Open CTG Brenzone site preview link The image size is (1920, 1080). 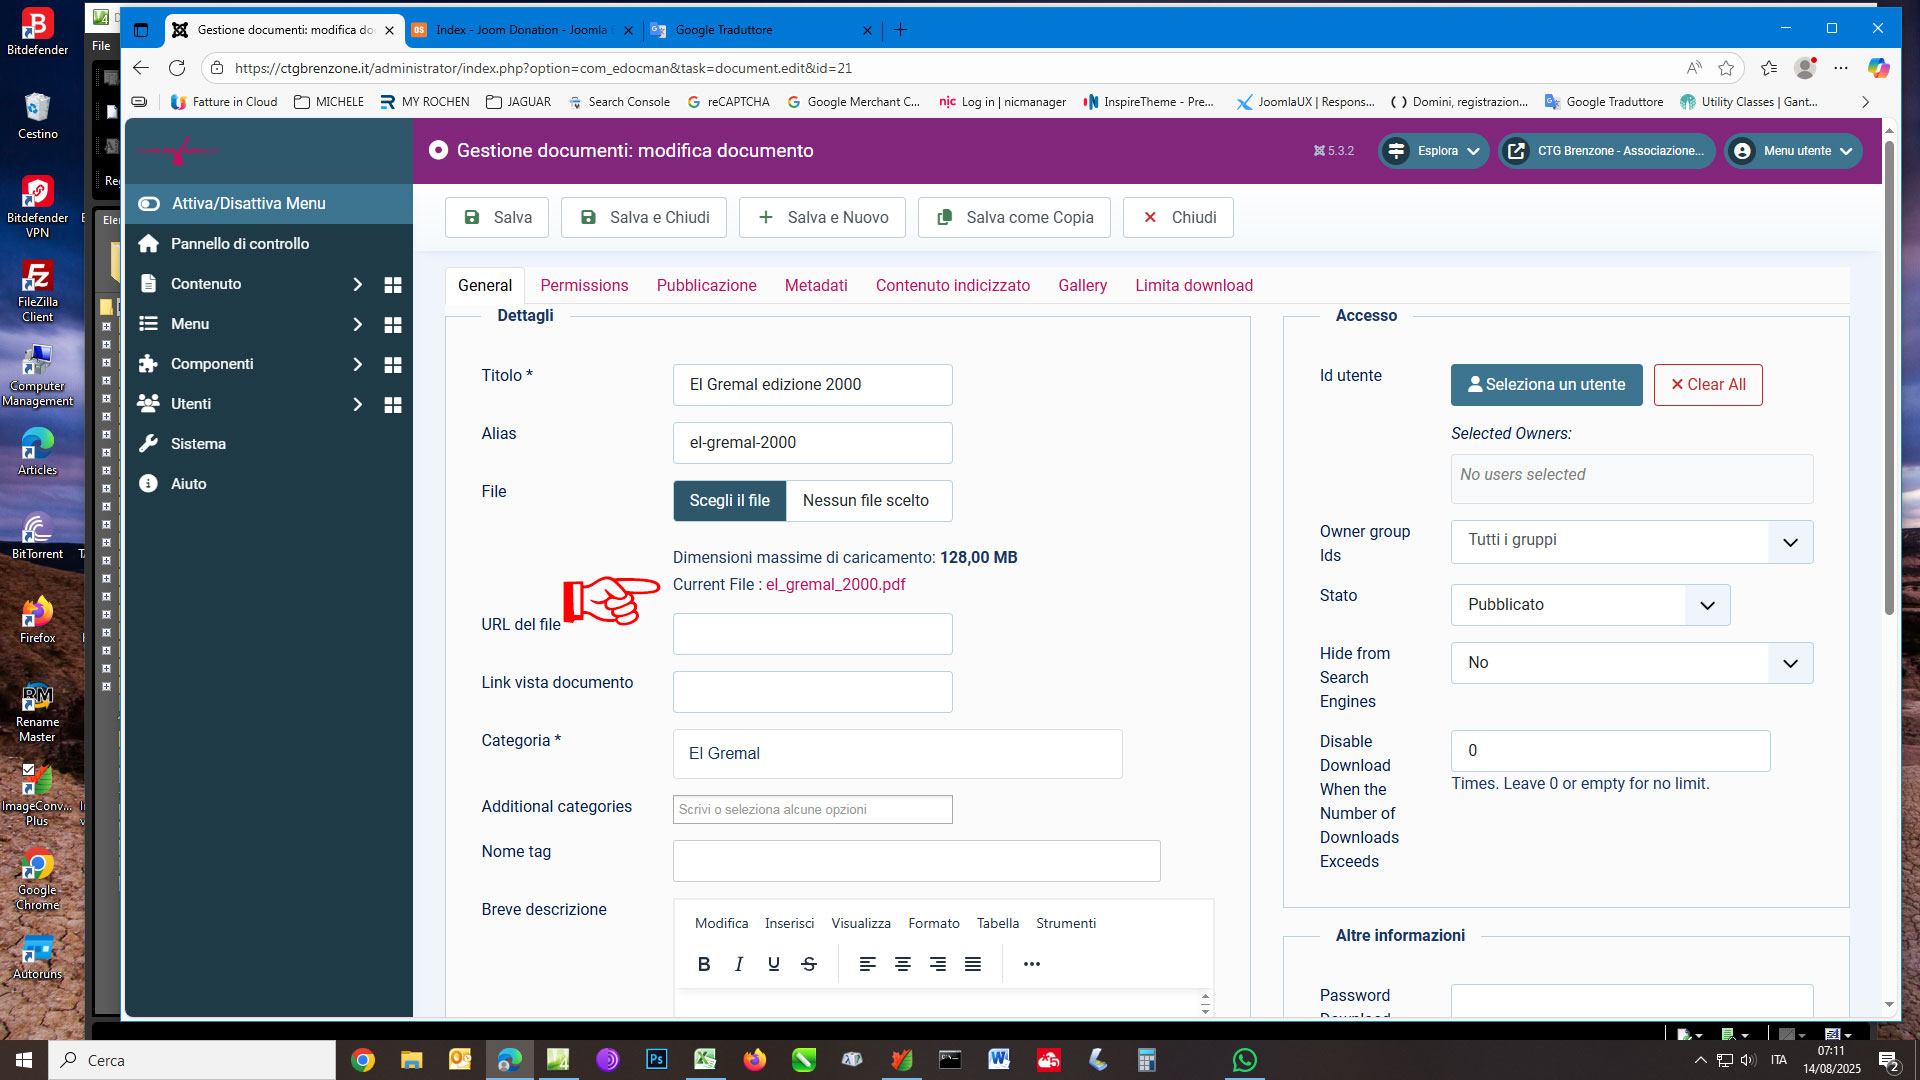click(1606, 151)
